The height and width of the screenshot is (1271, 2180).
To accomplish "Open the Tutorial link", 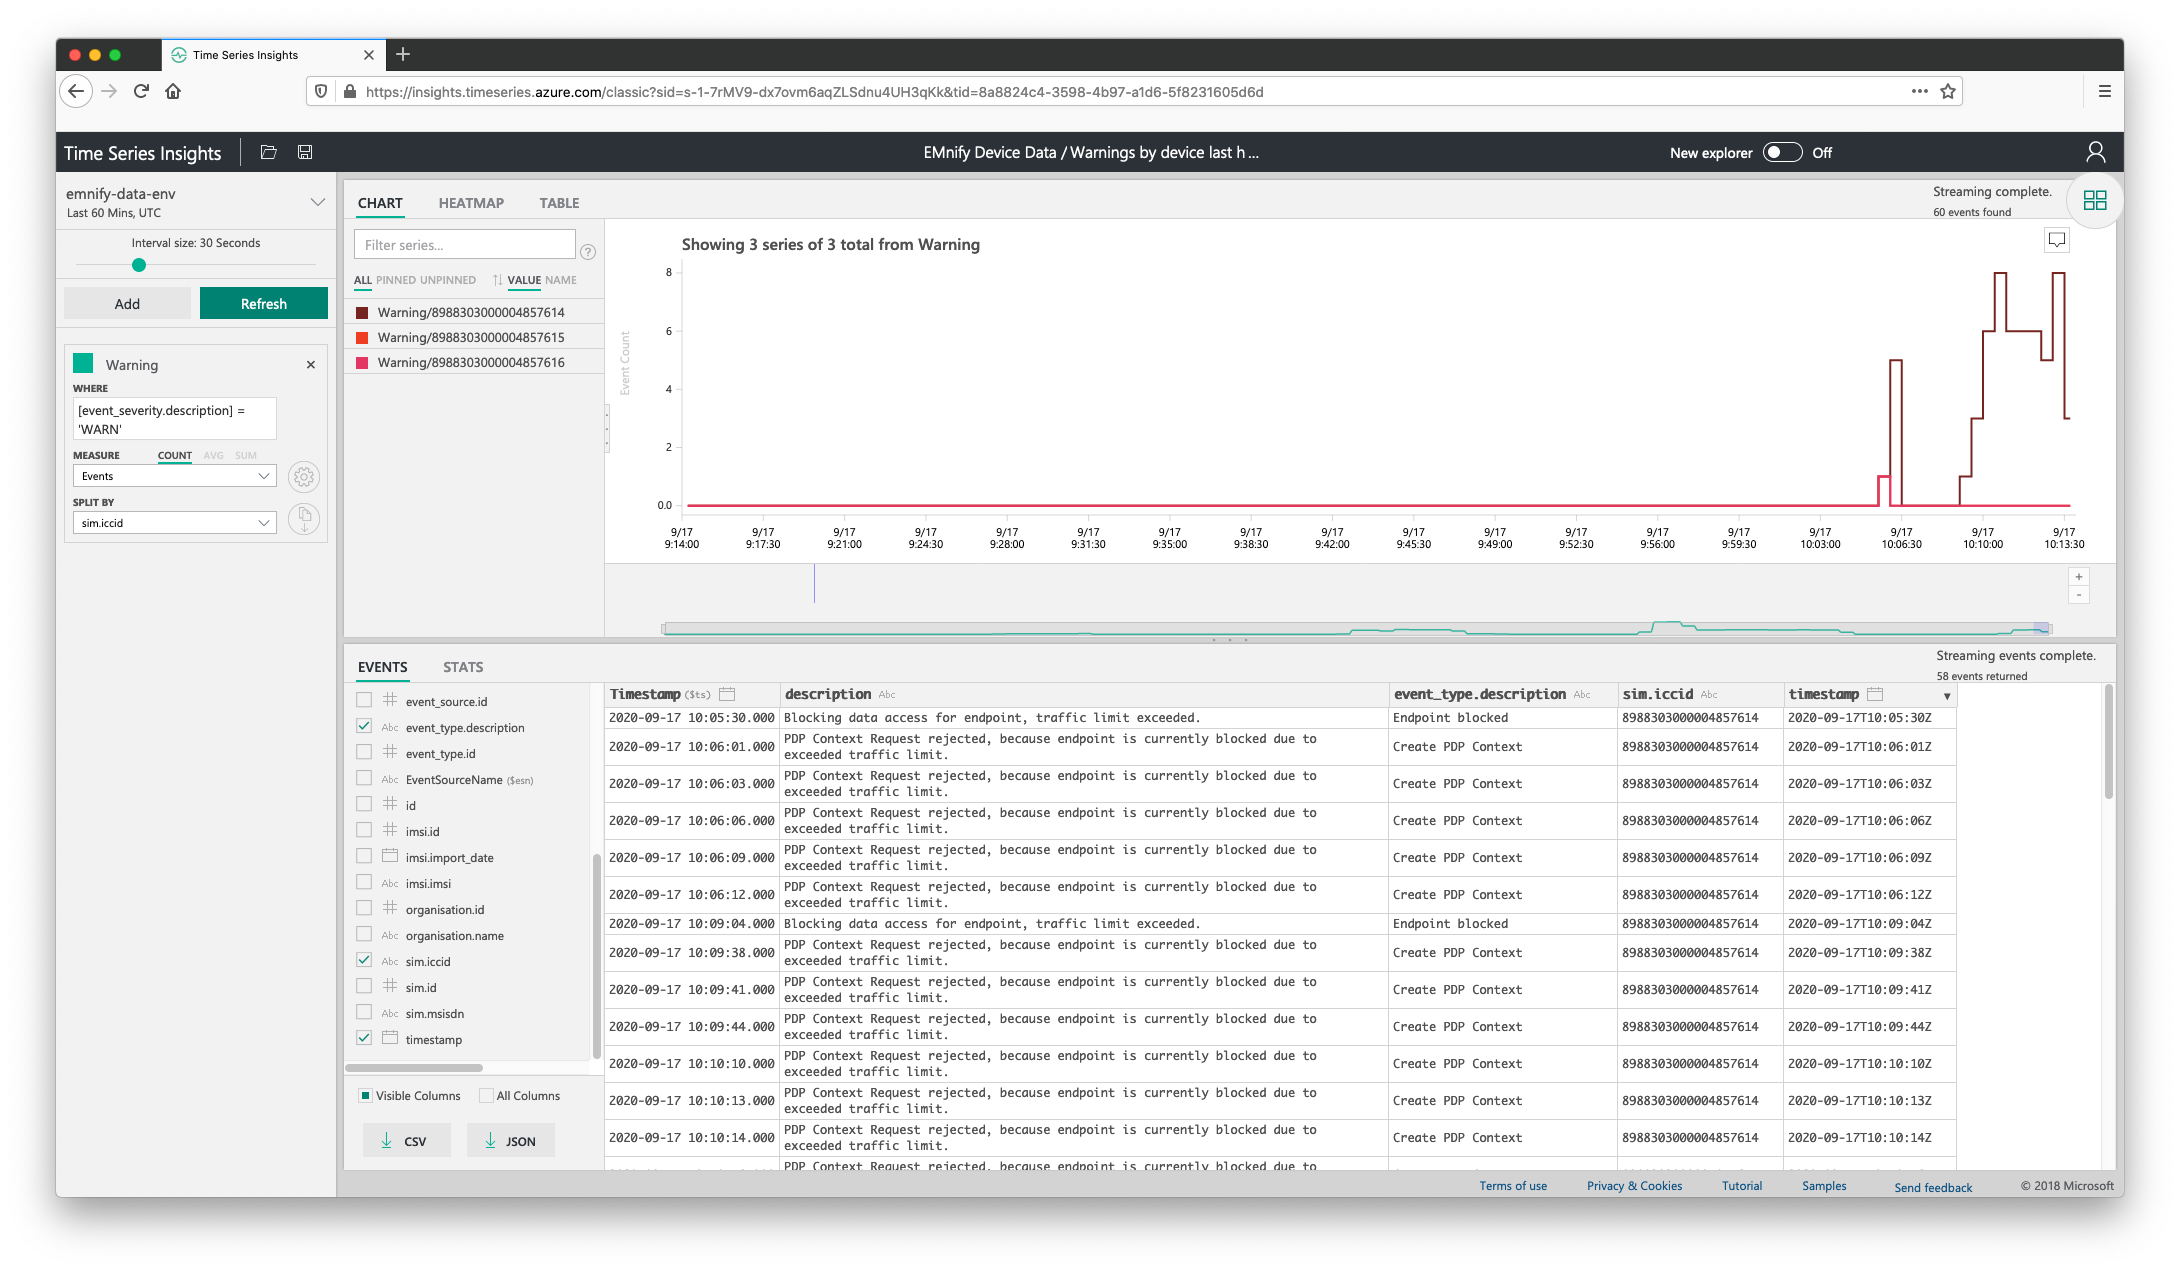I will (1742, 1186).
